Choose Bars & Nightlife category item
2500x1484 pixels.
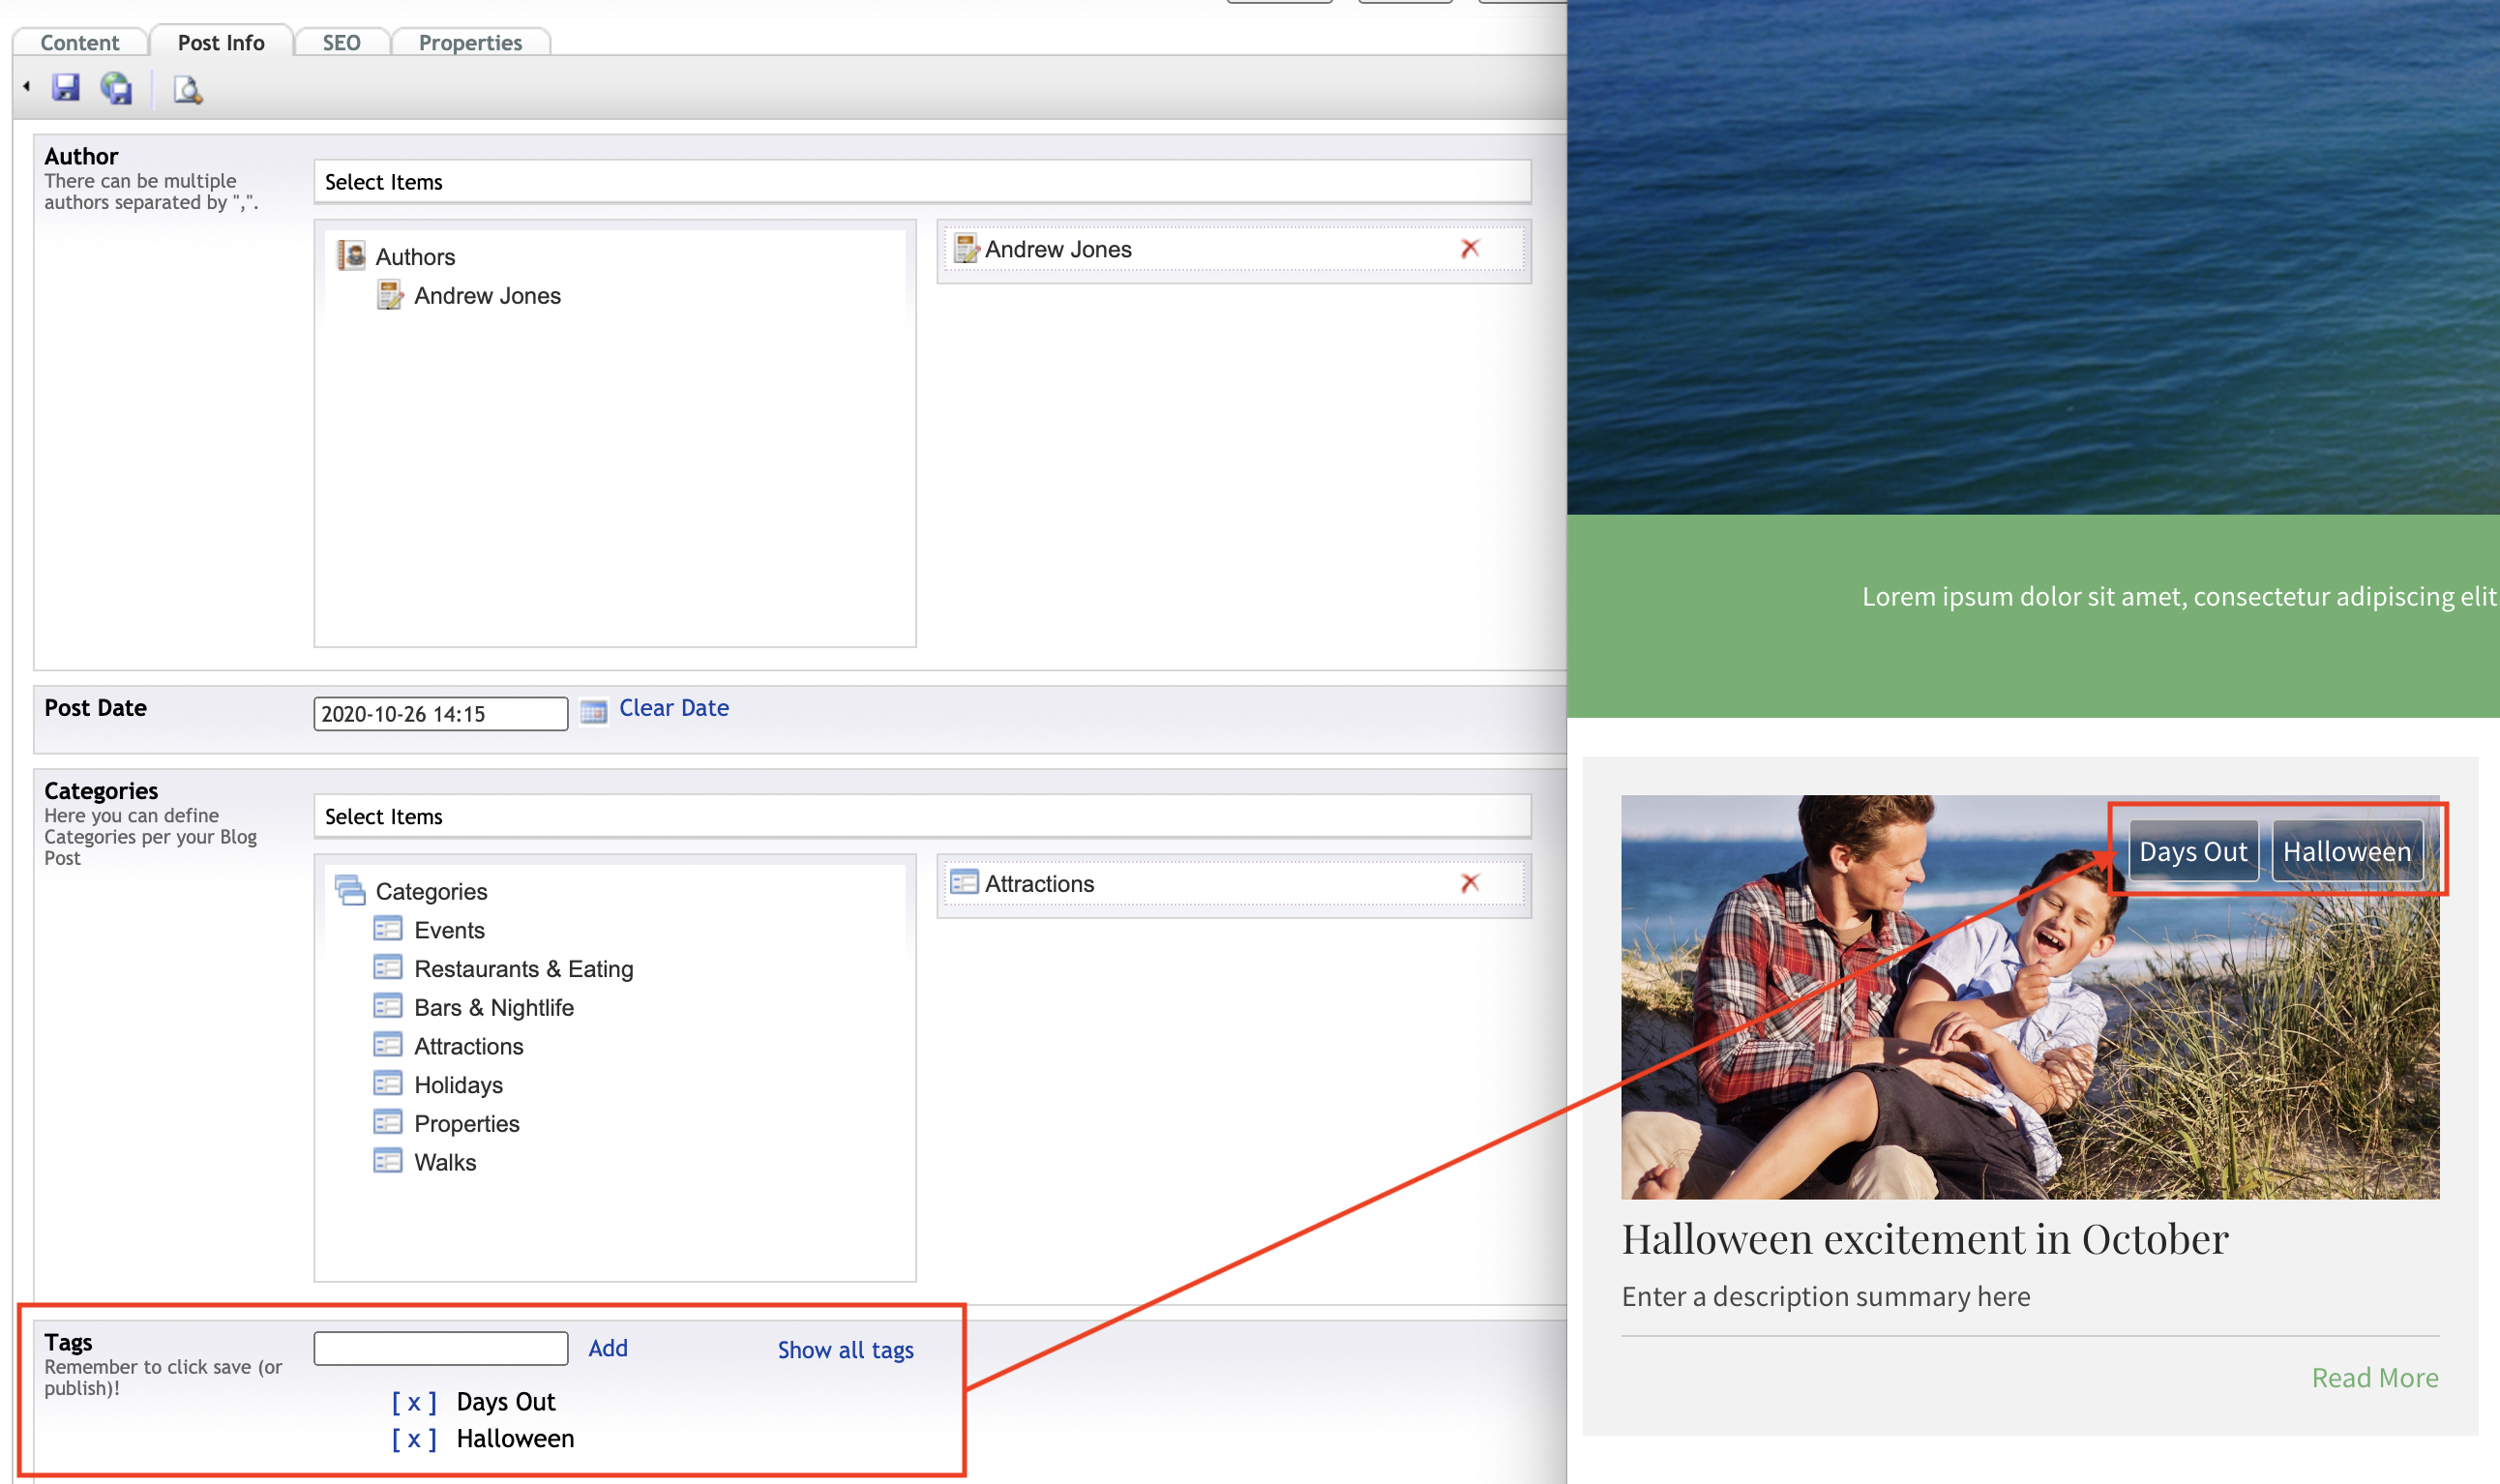[494, 1007]
